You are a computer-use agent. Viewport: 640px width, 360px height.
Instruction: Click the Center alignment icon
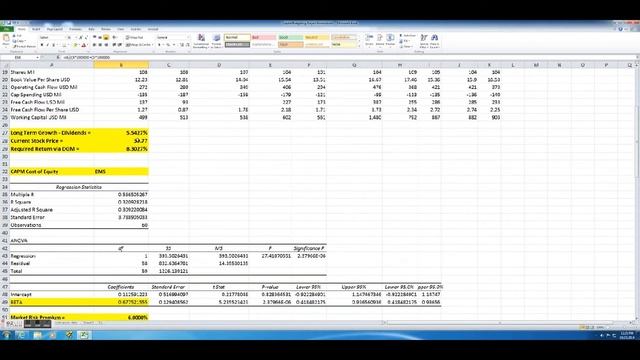[100, 45]
